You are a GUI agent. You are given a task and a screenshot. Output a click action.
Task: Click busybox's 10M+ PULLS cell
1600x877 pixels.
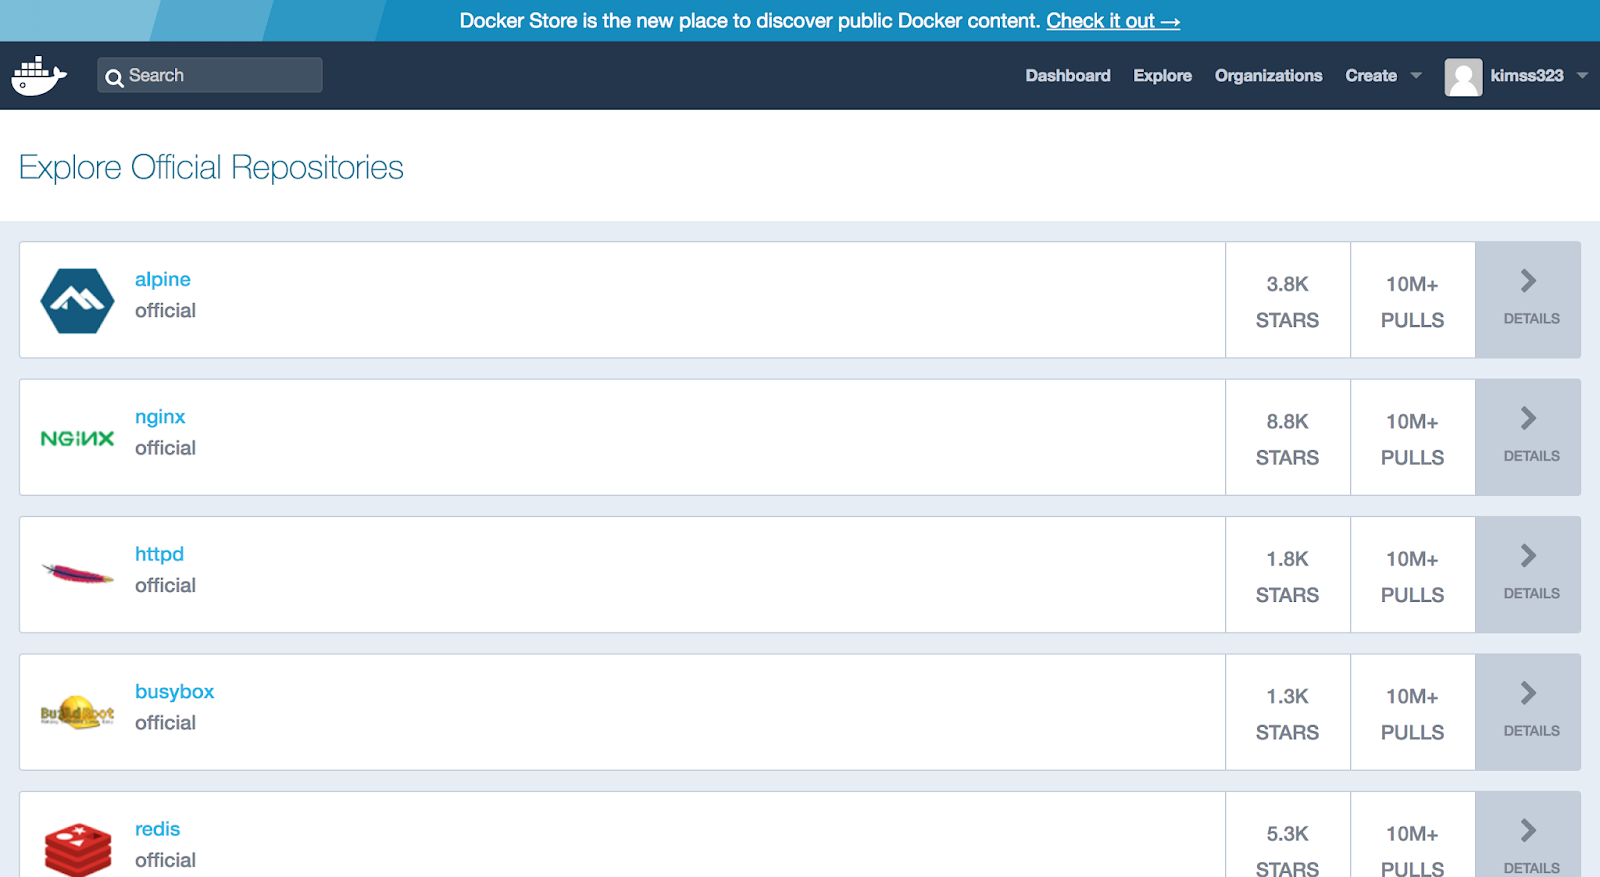(1413, 712)
